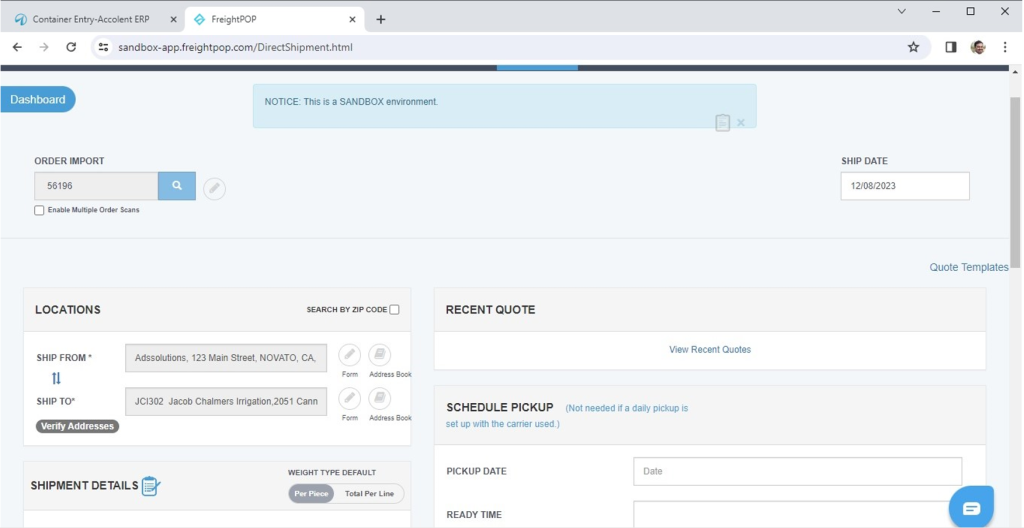Click the browser address bar URL
Viewport: 1024px width, 528px height.
[235, 47]
